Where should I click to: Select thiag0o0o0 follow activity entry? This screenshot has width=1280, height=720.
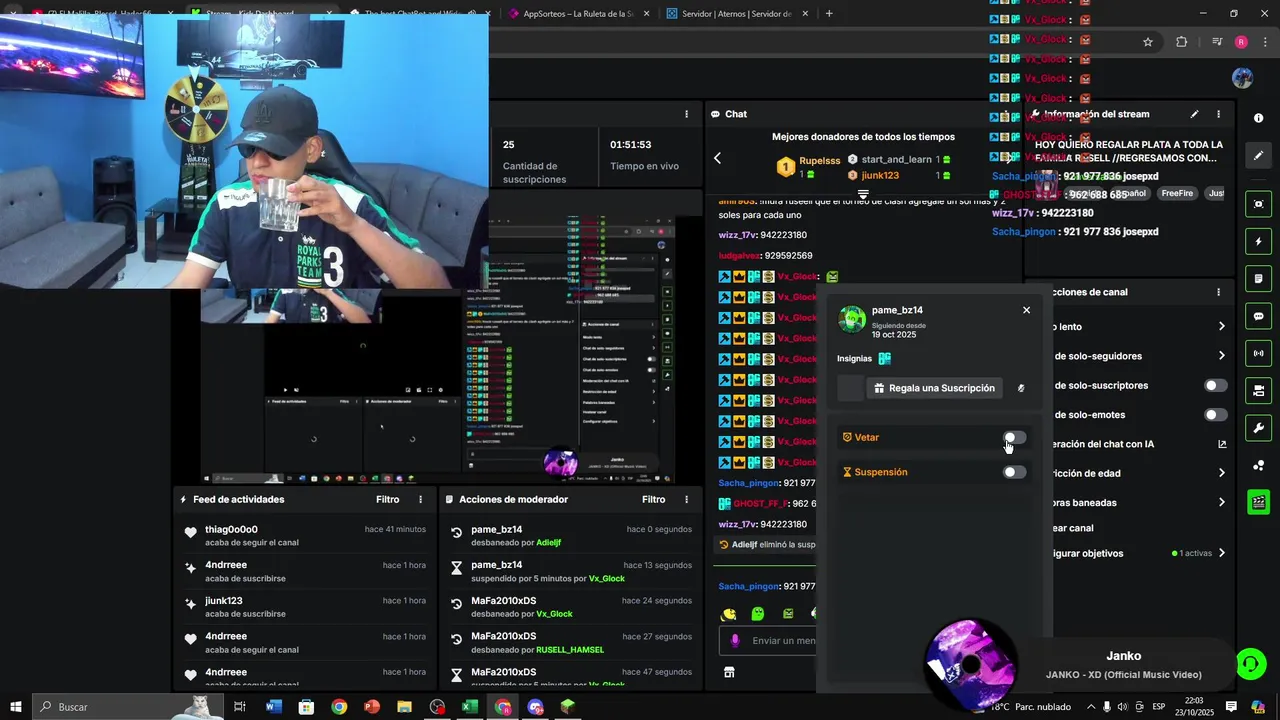point(304,536)
